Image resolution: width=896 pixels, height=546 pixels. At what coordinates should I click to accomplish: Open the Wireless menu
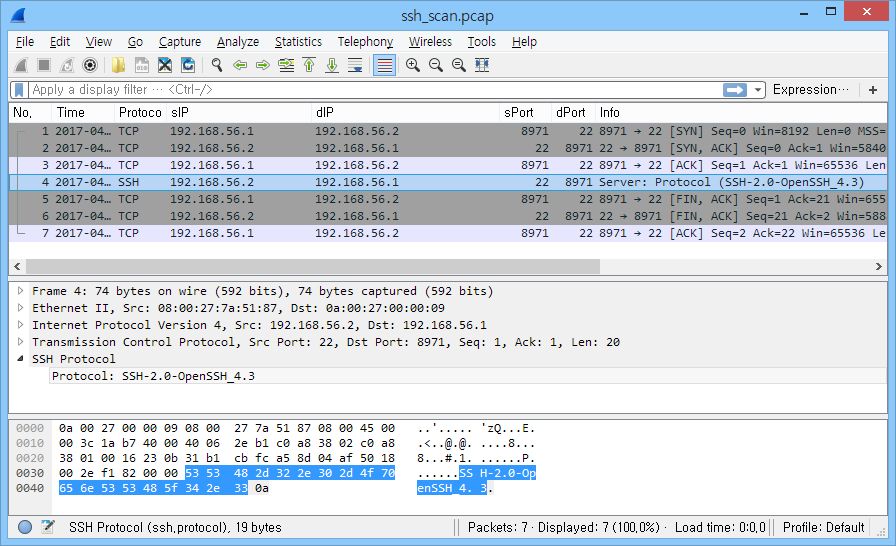430,42
